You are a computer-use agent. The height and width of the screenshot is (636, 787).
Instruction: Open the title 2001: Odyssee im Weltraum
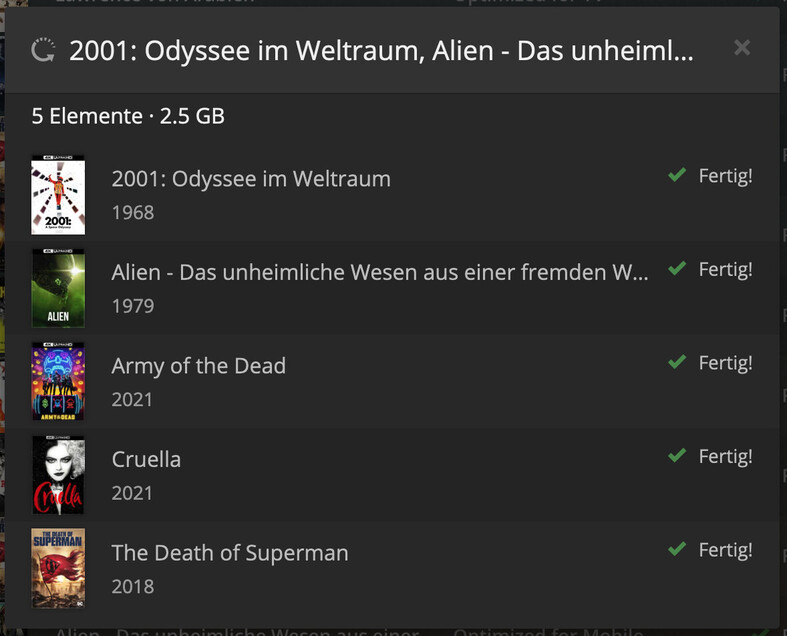(x=251, y=179)
